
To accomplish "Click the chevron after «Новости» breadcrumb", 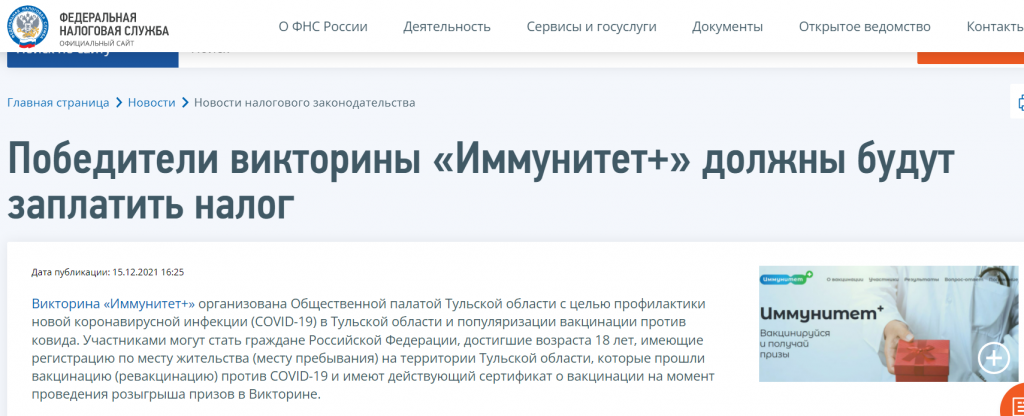I will (185, 103).
